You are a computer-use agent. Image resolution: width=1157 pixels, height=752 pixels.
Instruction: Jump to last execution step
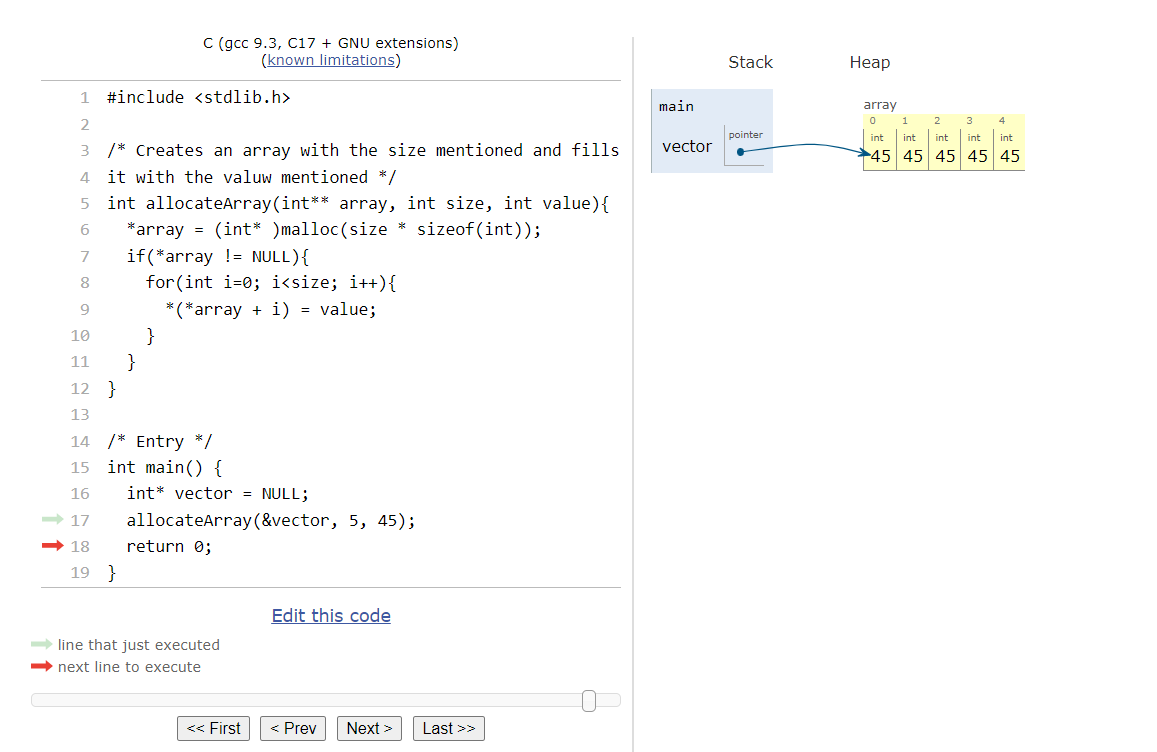448,728
